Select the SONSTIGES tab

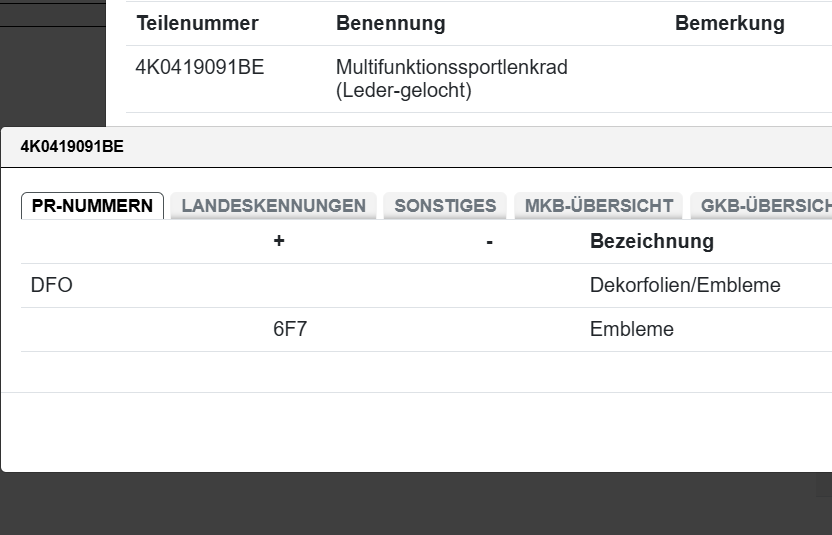tap(445, 206)
